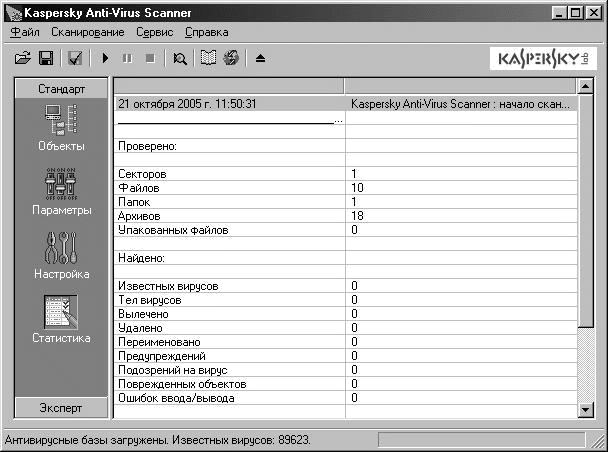Viewport: 608px width, 452px height.
Task: Click the eject triangle toolbar icon
Action: [260, 59]
